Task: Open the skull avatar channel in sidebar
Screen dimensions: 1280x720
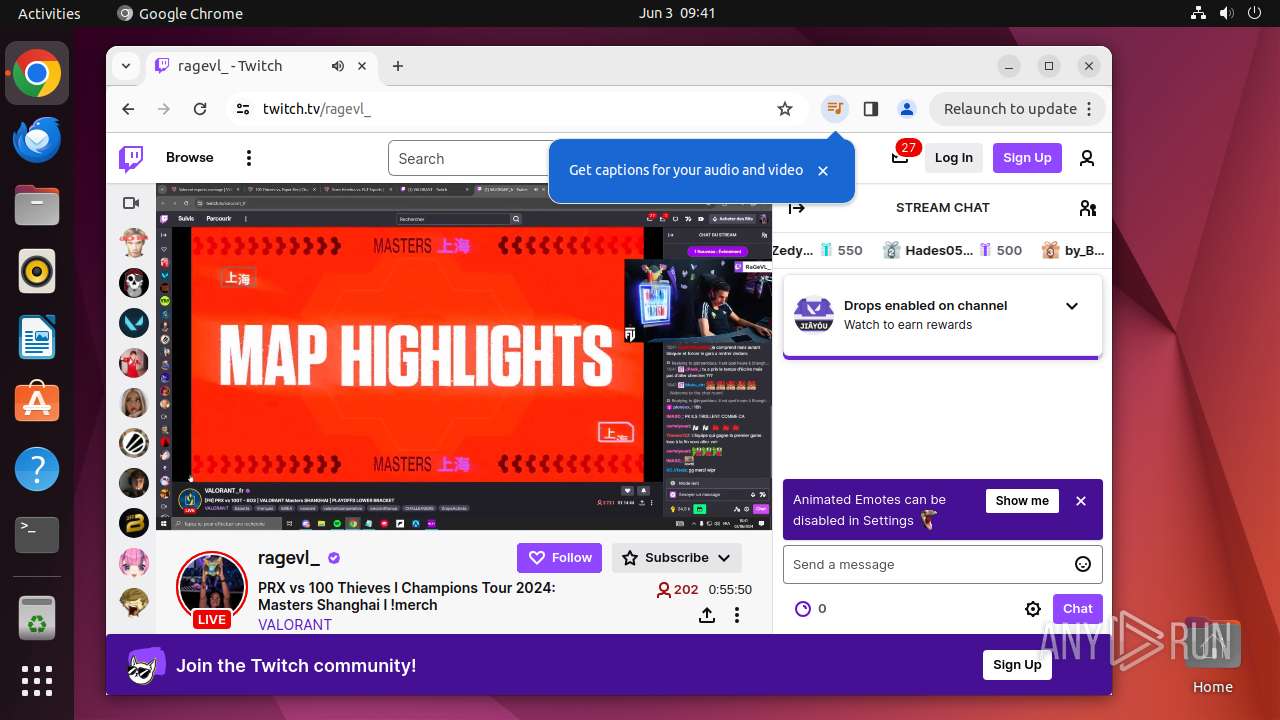Action: click(134, 283)
